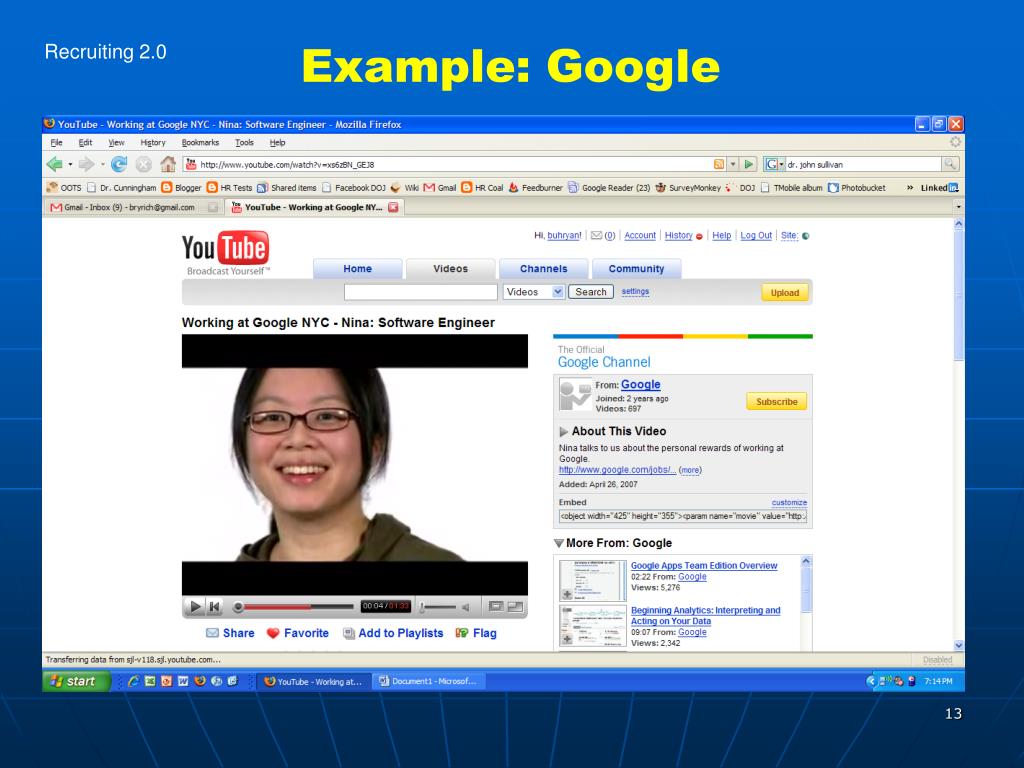Image resolution: width=1024 pixels, height=768 pixels.
Task: Mute the video with the speaker icon
Action: (466, 607)
